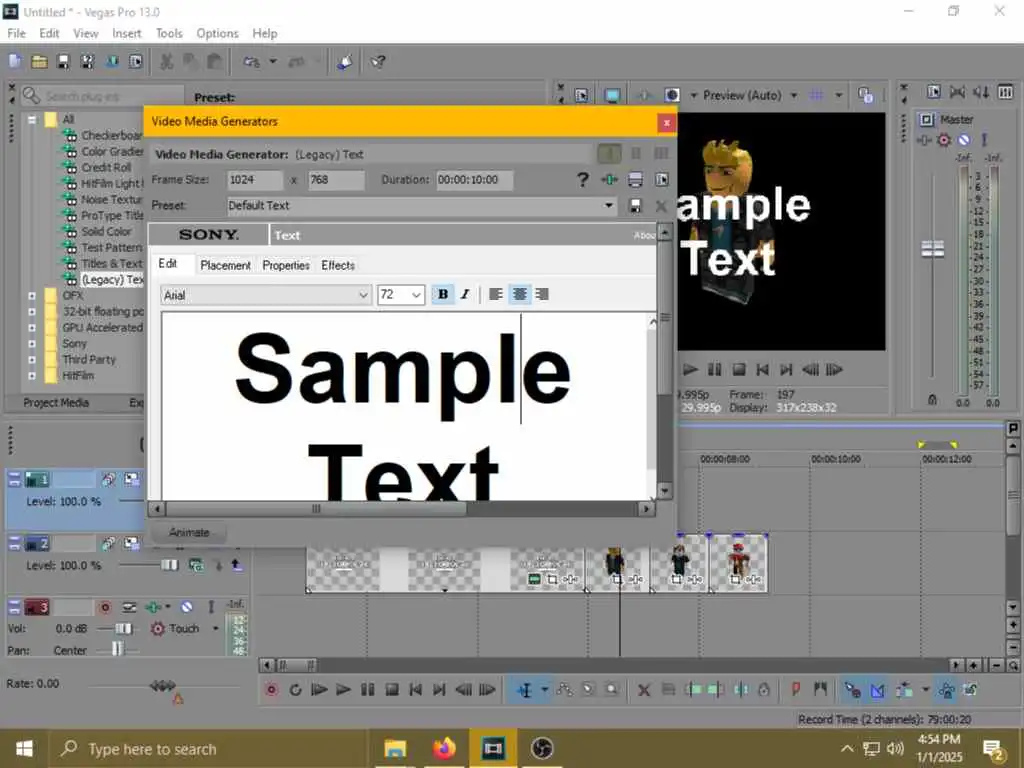Image resolution: width=1024 pixels, height=768 pixels.
Task: Click the What's This help icon
Action: (377, 61)
